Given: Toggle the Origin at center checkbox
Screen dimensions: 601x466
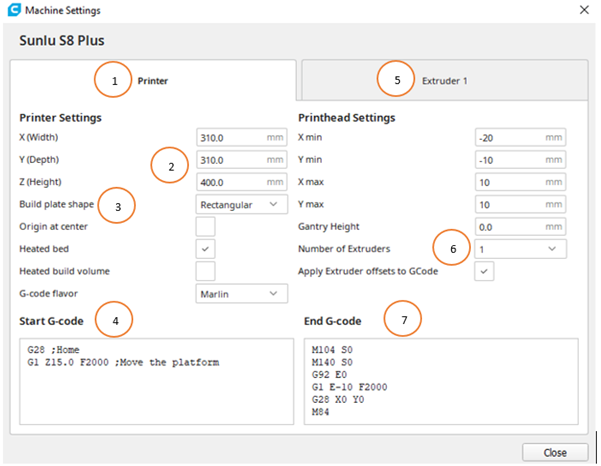Looking at the screenshot, I should point(205,227).
